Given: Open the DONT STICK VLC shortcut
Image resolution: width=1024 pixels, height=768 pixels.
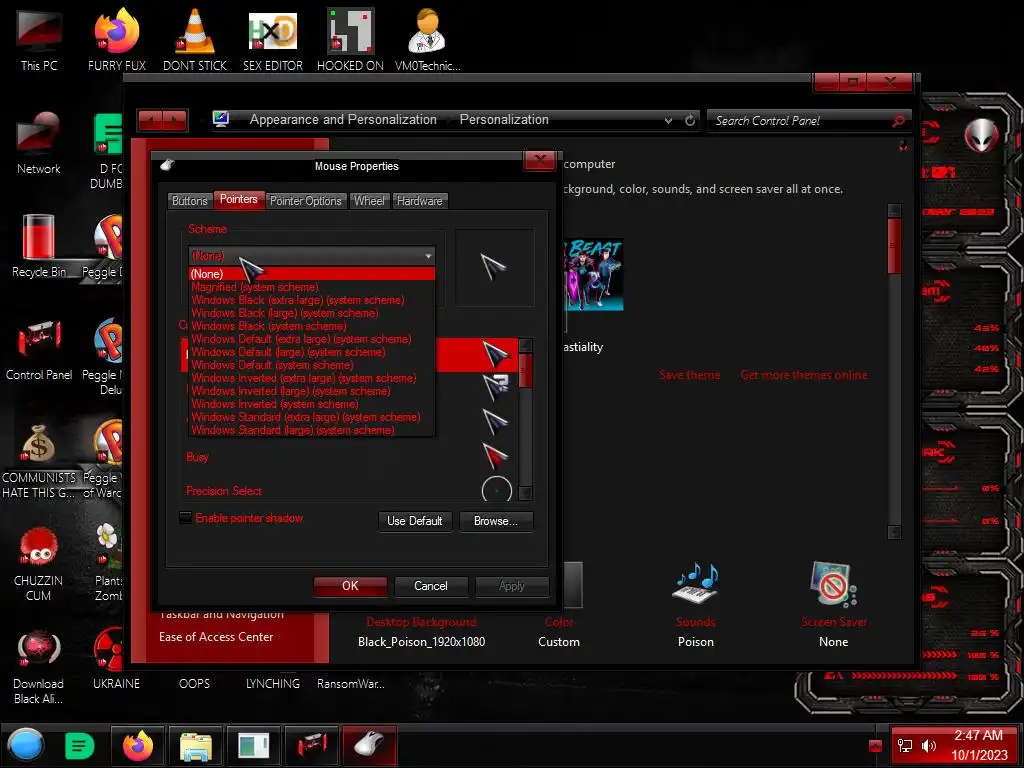Looking at the screenshot, I should 195,39.
